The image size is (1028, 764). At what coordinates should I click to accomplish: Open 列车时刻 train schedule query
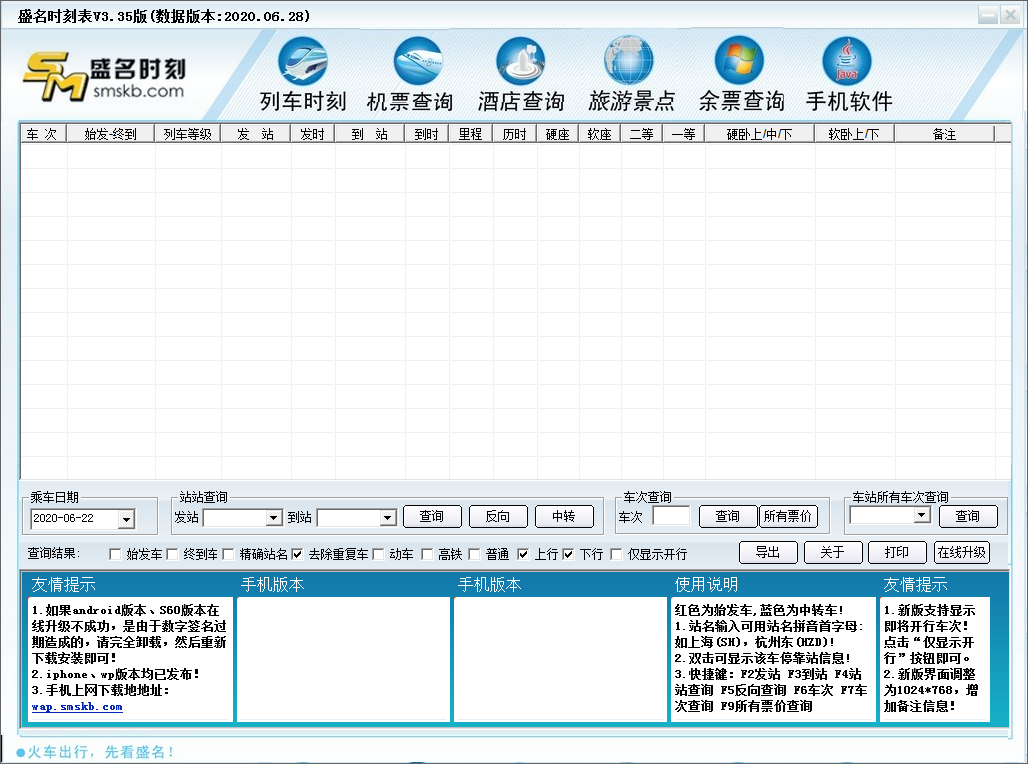coord(303,70)
